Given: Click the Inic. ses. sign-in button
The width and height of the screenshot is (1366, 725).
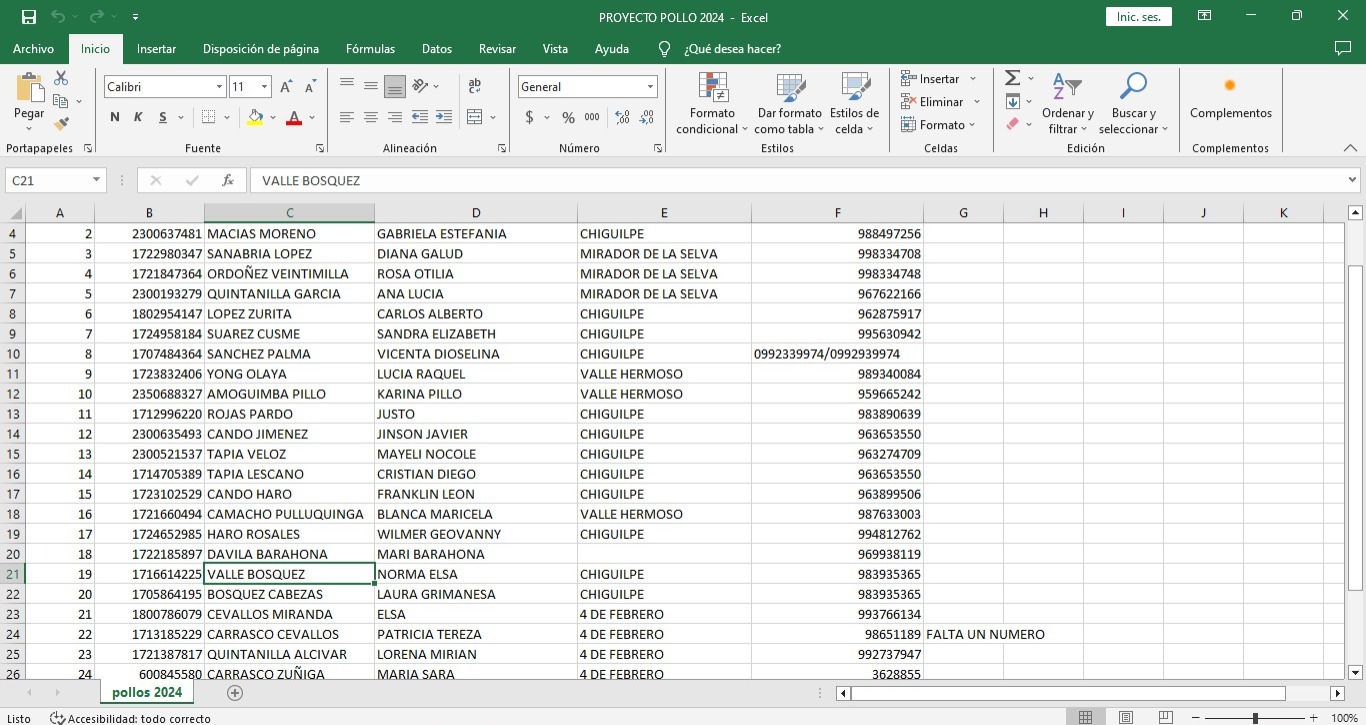Looking at the screenshot, I should click(1138, 17).
